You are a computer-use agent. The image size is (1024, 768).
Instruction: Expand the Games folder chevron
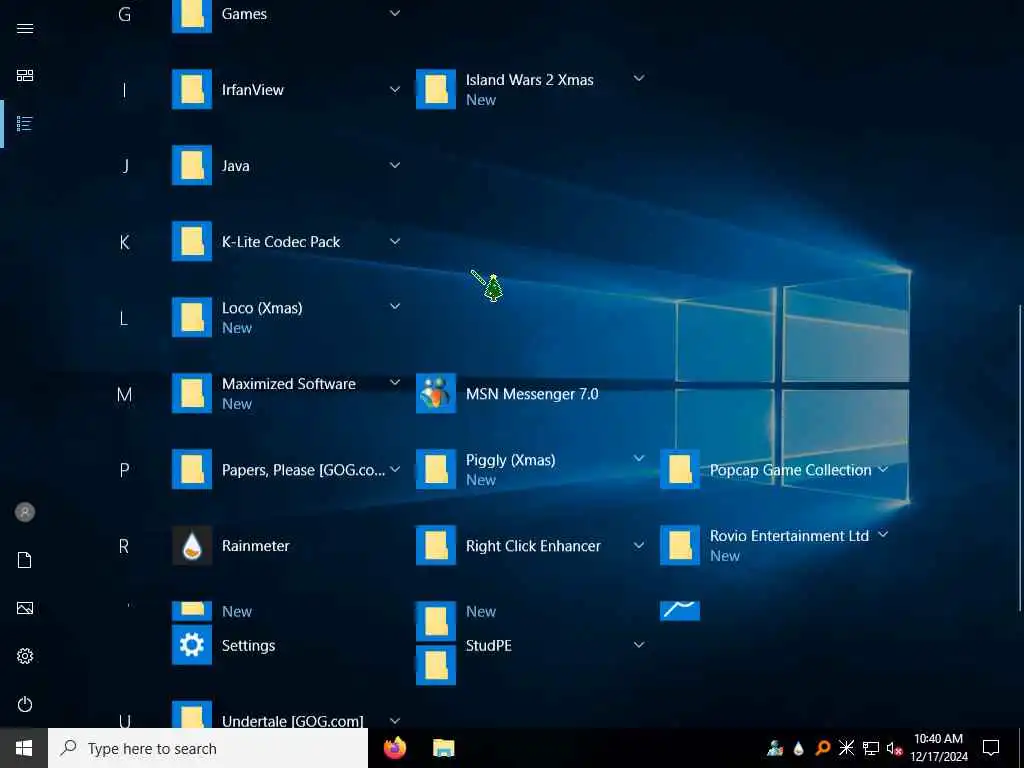(x=395, y=13)
